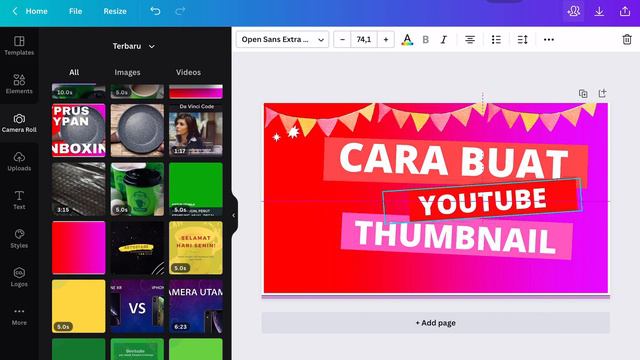This screenshot has width=640, height=360.
Task: Undo the last action
Action: coord(155,11)
